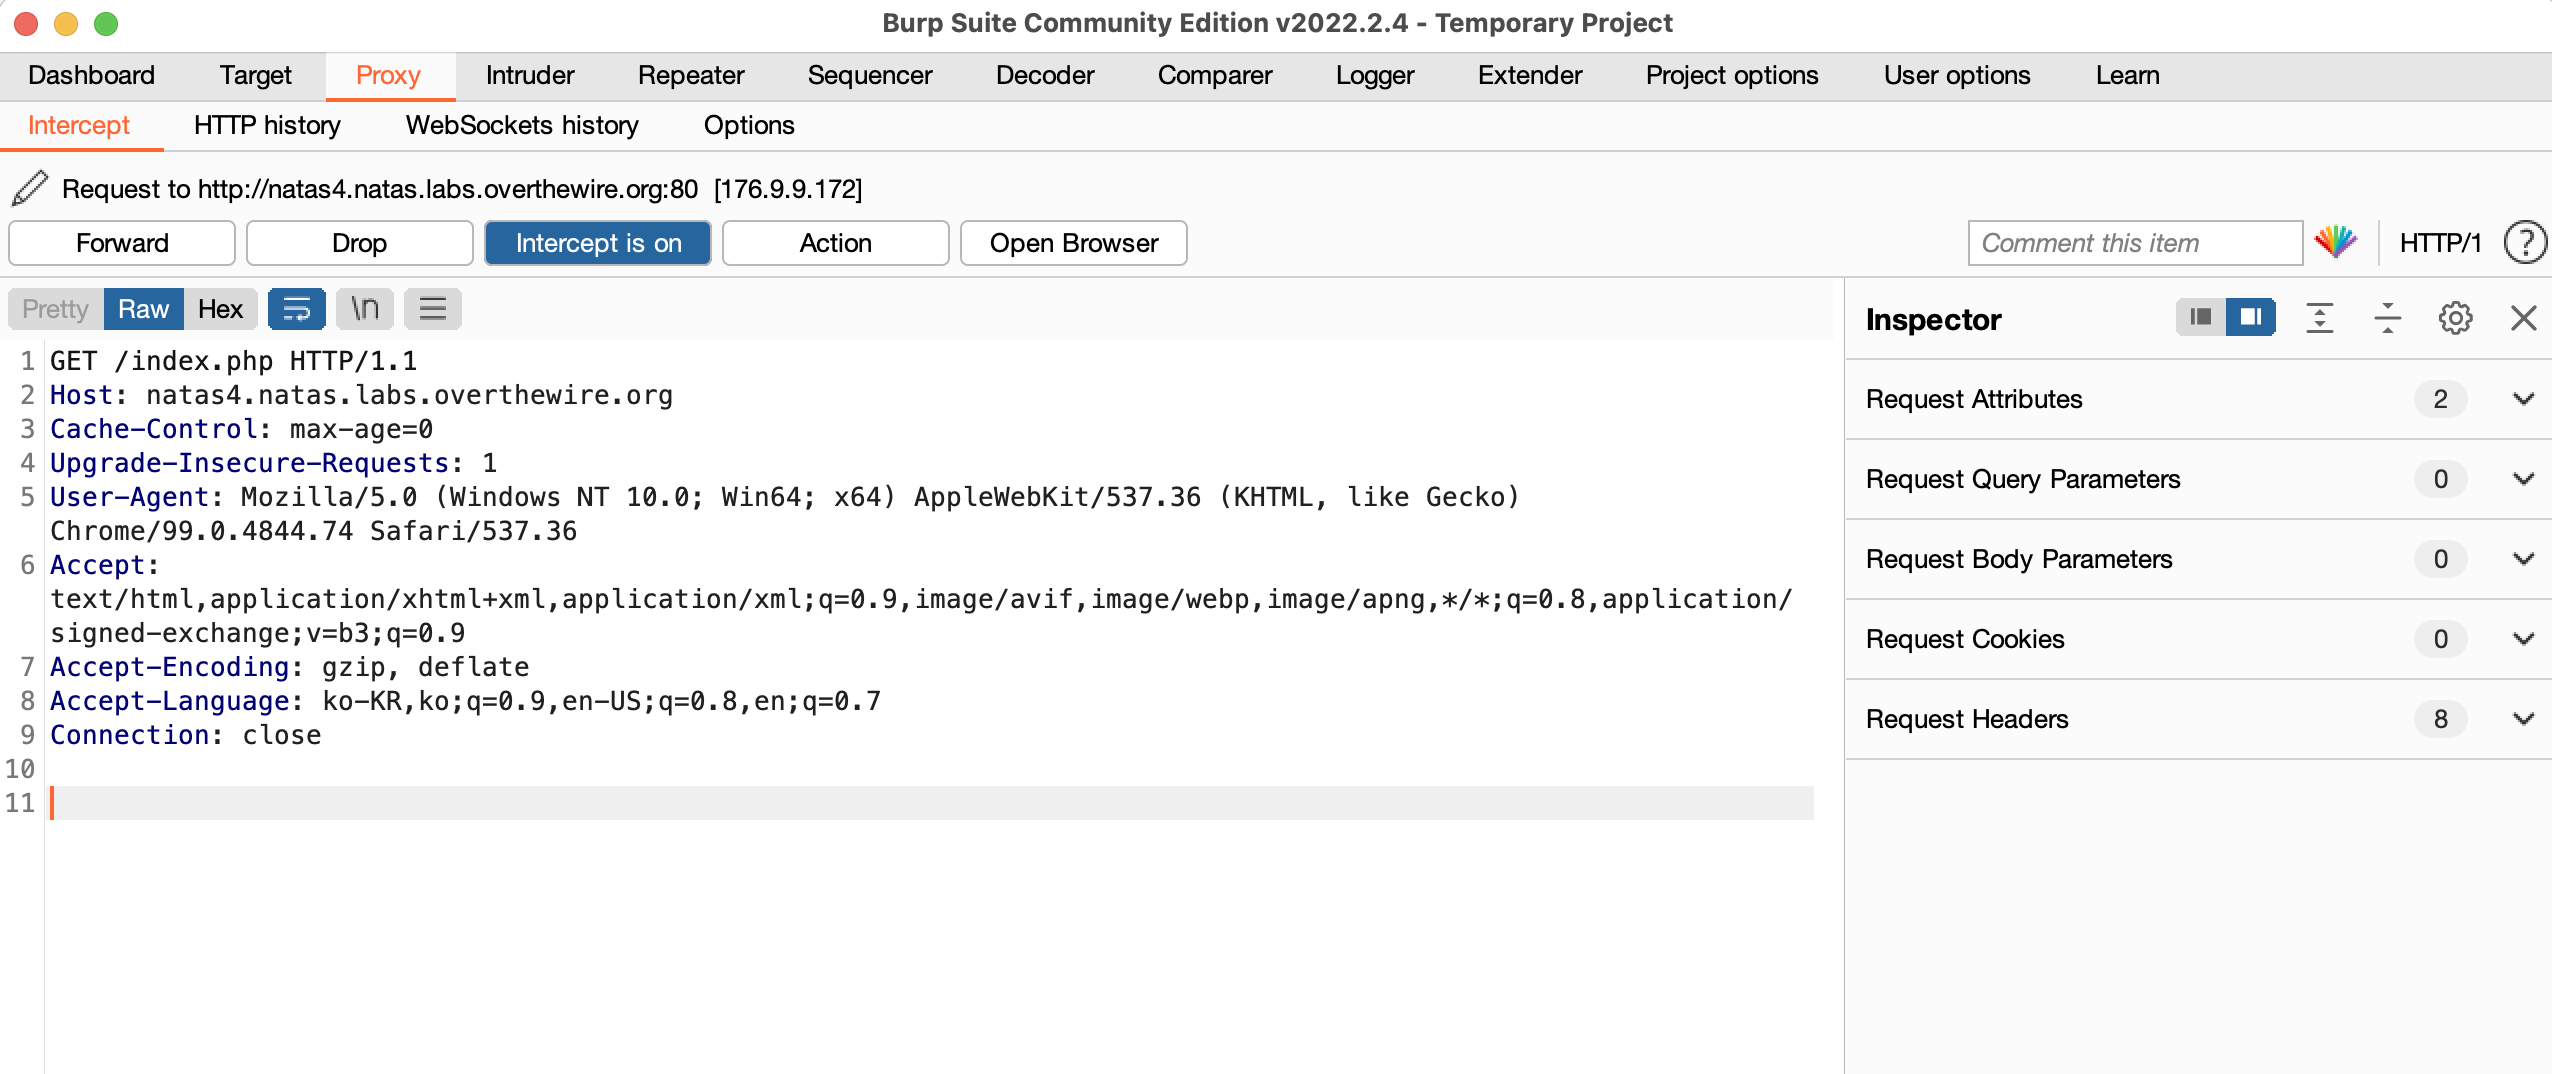Select the Intercept sub-tab

(x=79, y=126)
